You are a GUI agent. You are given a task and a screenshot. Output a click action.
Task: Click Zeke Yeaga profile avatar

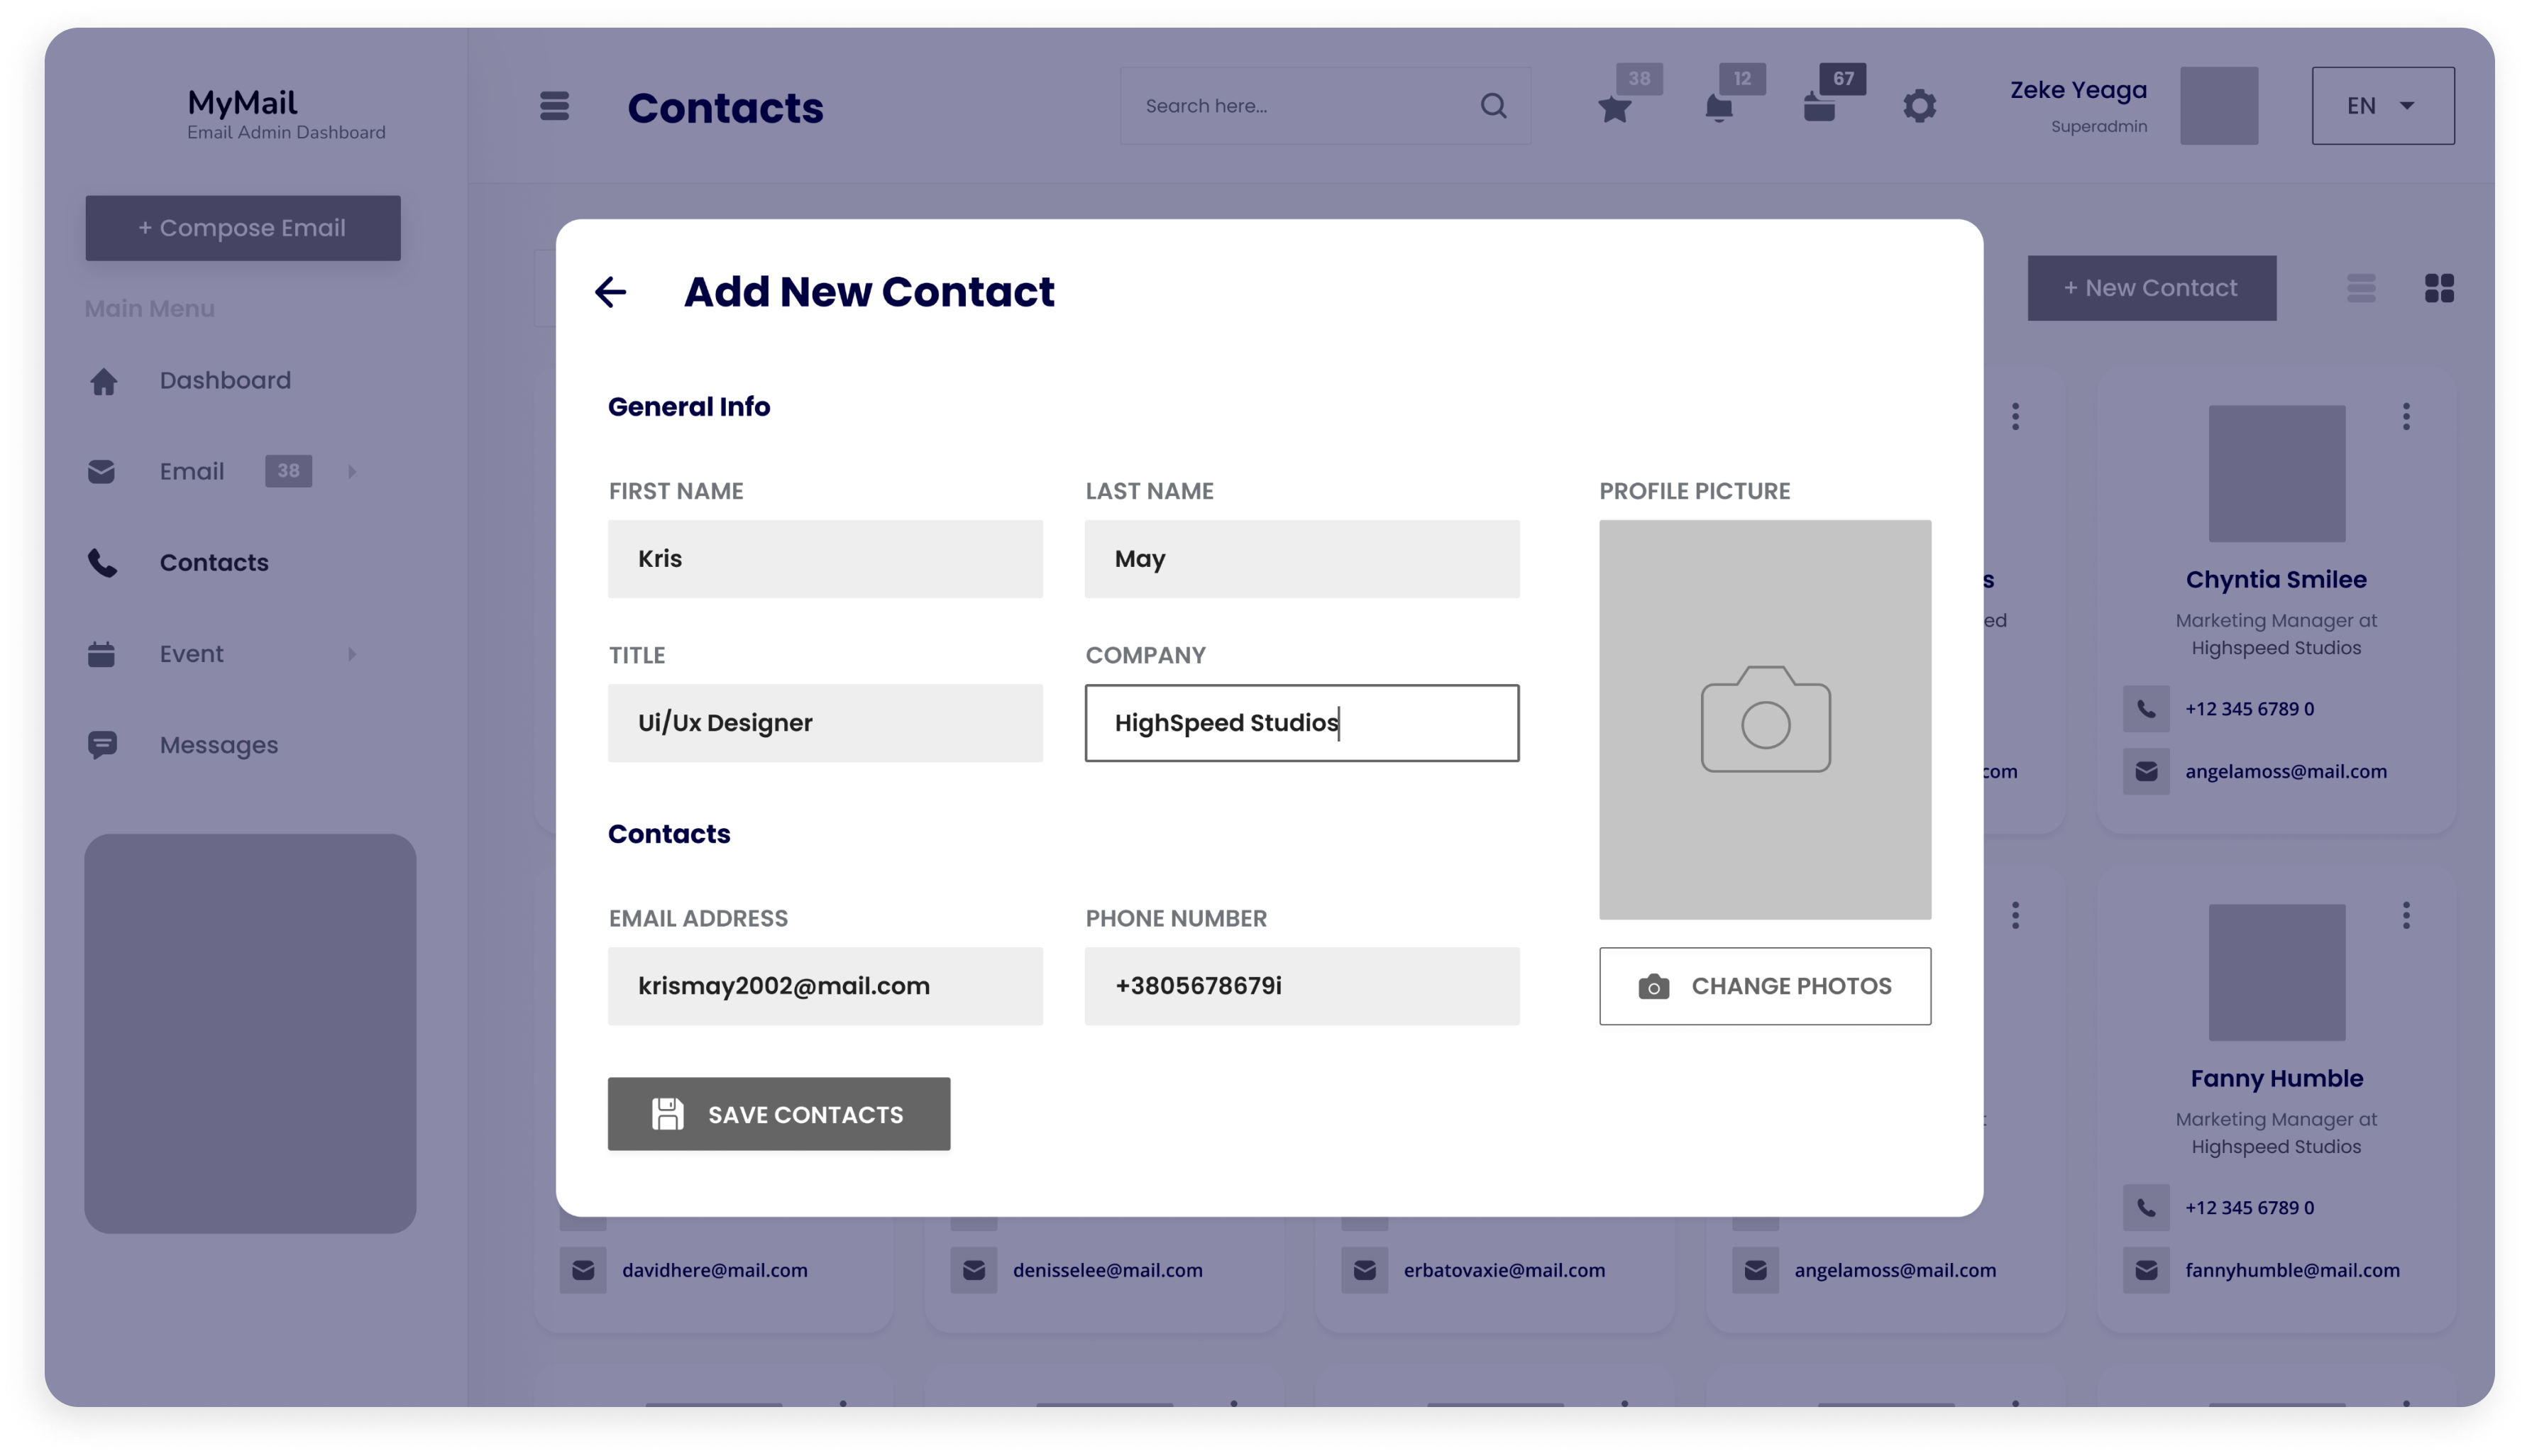(x=2218, y=106)
